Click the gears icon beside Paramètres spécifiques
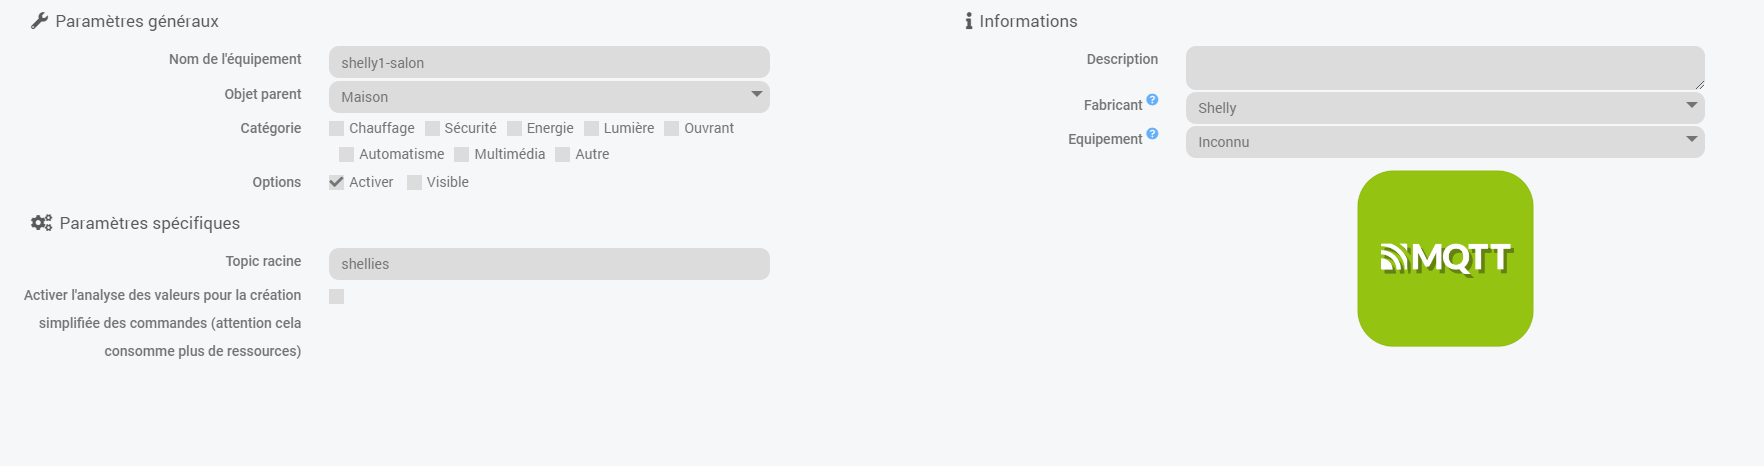 click(x=41, y=223)
